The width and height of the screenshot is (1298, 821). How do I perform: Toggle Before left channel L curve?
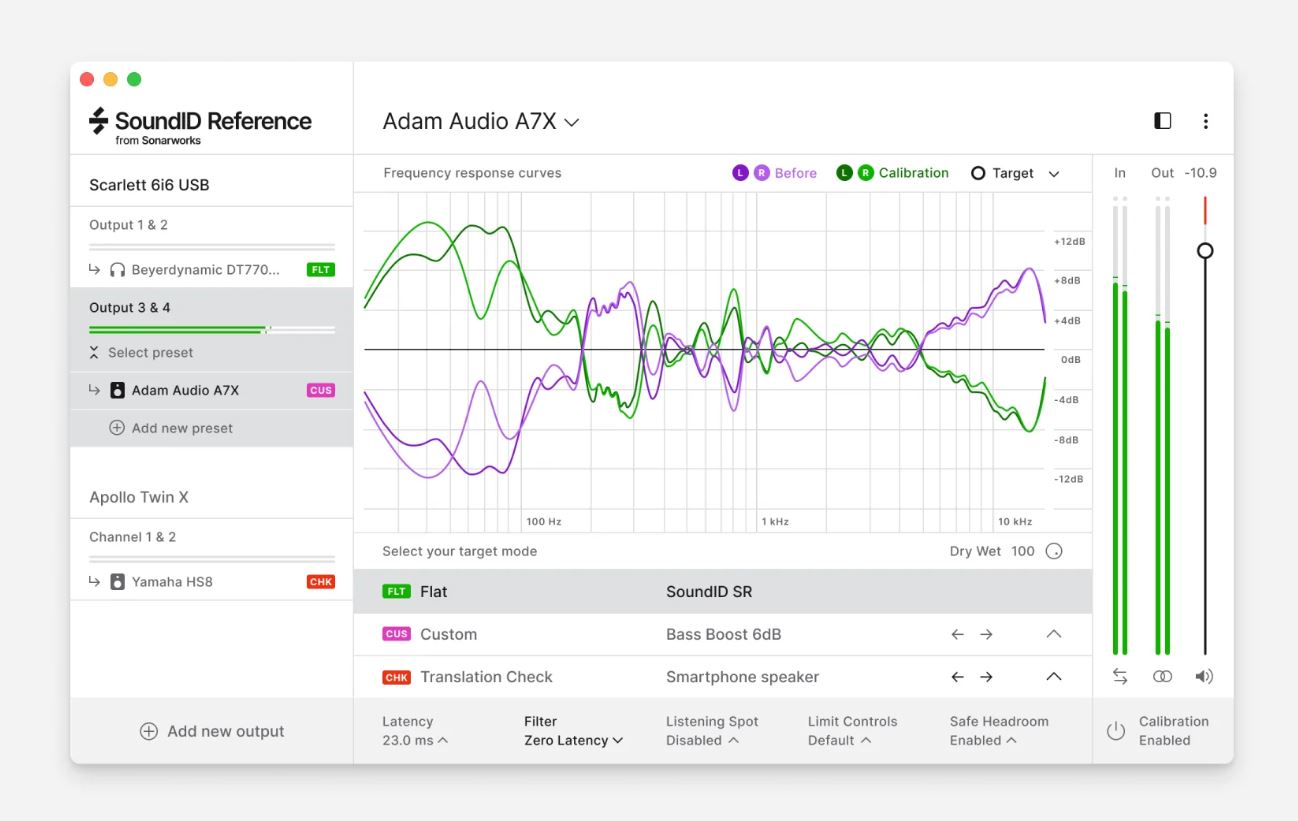[x=740, y=173]
